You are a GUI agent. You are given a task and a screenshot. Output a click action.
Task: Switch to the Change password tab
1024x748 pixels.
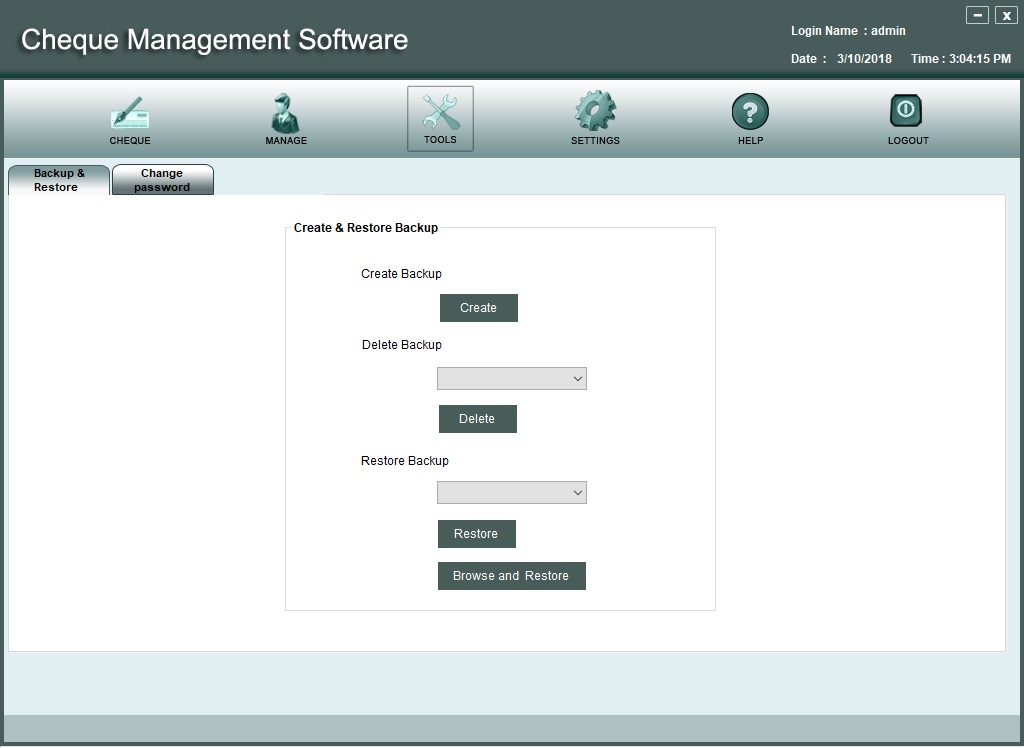(162, 180)
